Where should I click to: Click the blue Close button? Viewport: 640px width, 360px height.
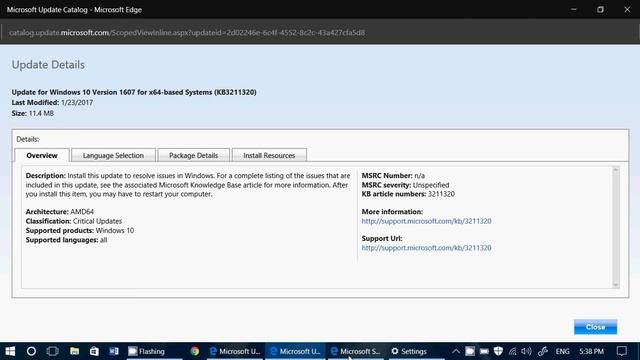click(x=596, y=327)
